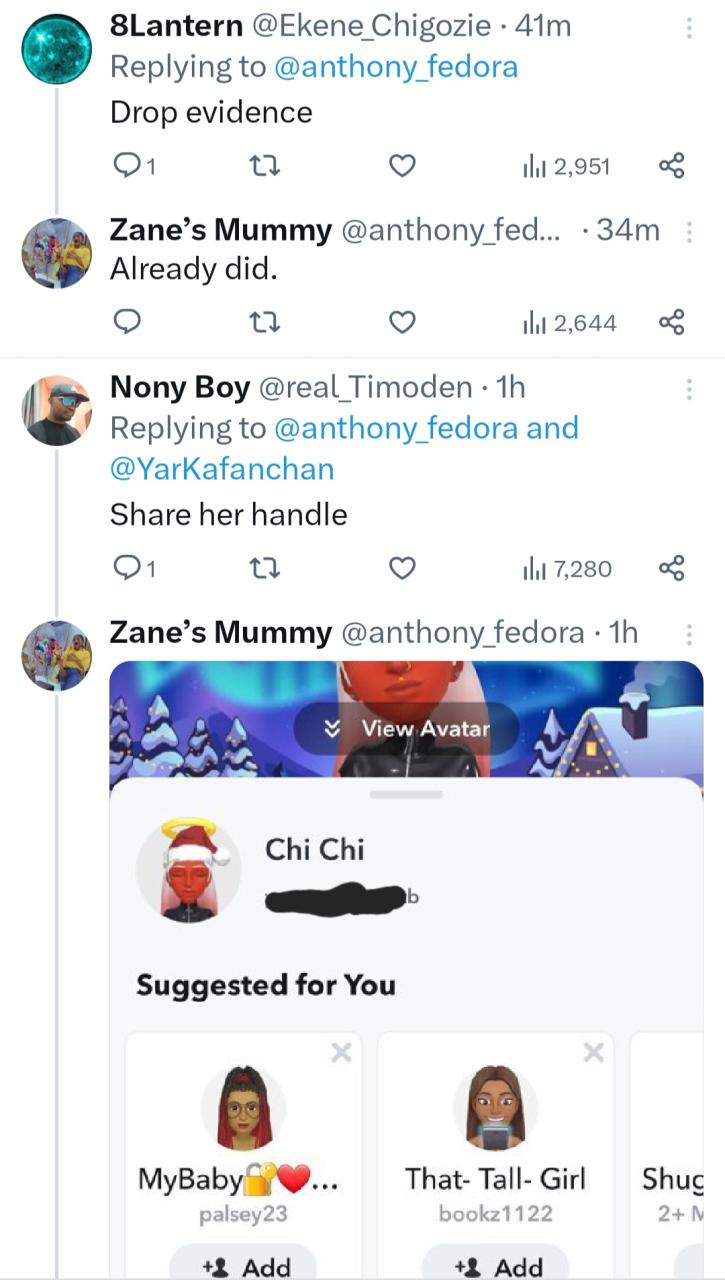Dismiss the MyBaby suggested friend card
This screenshot has width=725, height=1280.
click(x=341, y=1051)
